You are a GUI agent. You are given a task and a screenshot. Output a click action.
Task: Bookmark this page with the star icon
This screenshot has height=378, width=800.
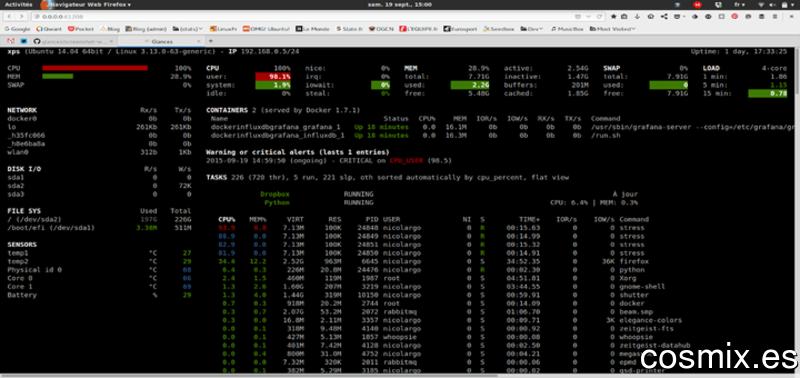(x=613, y=16)
